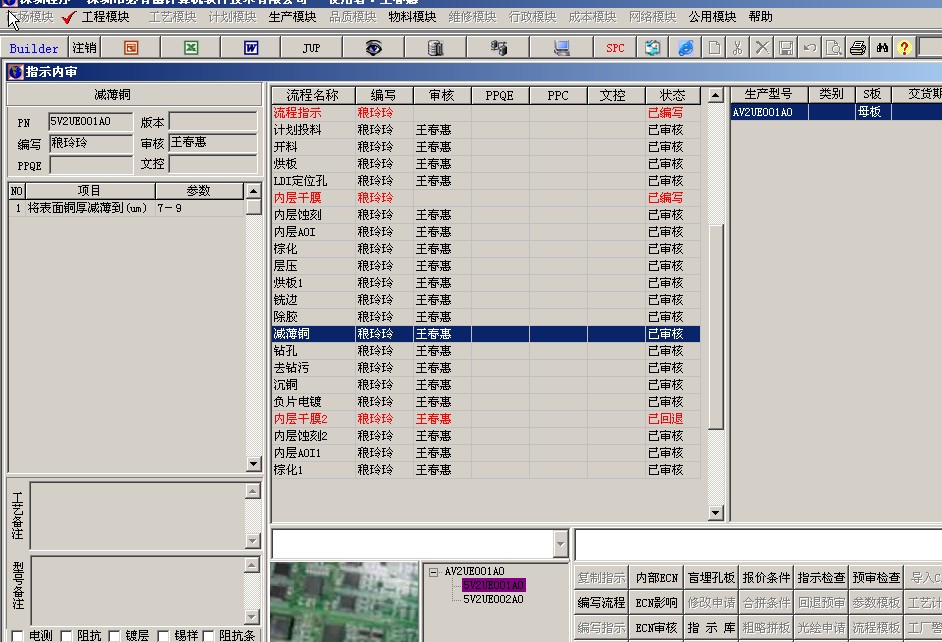Select tree item 5V2UE001A0
Image resolution: width=942 pixels, height=642 pixels.
pos(493,585)
